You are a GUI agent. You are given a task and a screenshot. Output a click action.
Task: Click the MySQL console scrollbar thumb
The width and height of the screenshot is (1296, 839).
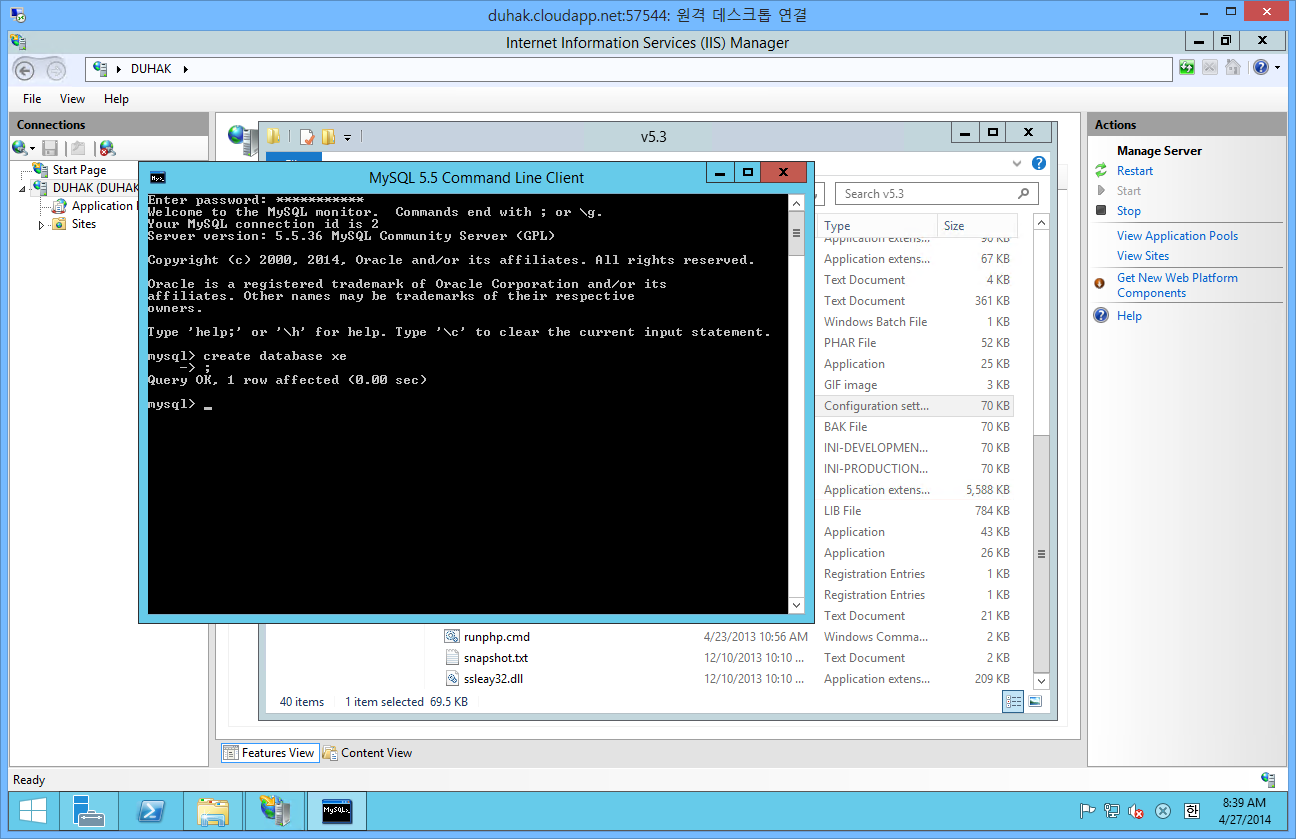coord(796,234)
